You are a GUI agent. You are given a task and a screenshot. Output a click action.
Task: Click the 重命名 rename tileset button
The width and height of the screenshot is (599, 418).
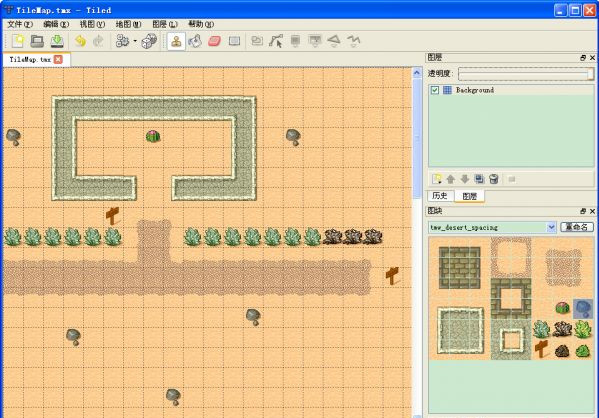coord(577,227)
